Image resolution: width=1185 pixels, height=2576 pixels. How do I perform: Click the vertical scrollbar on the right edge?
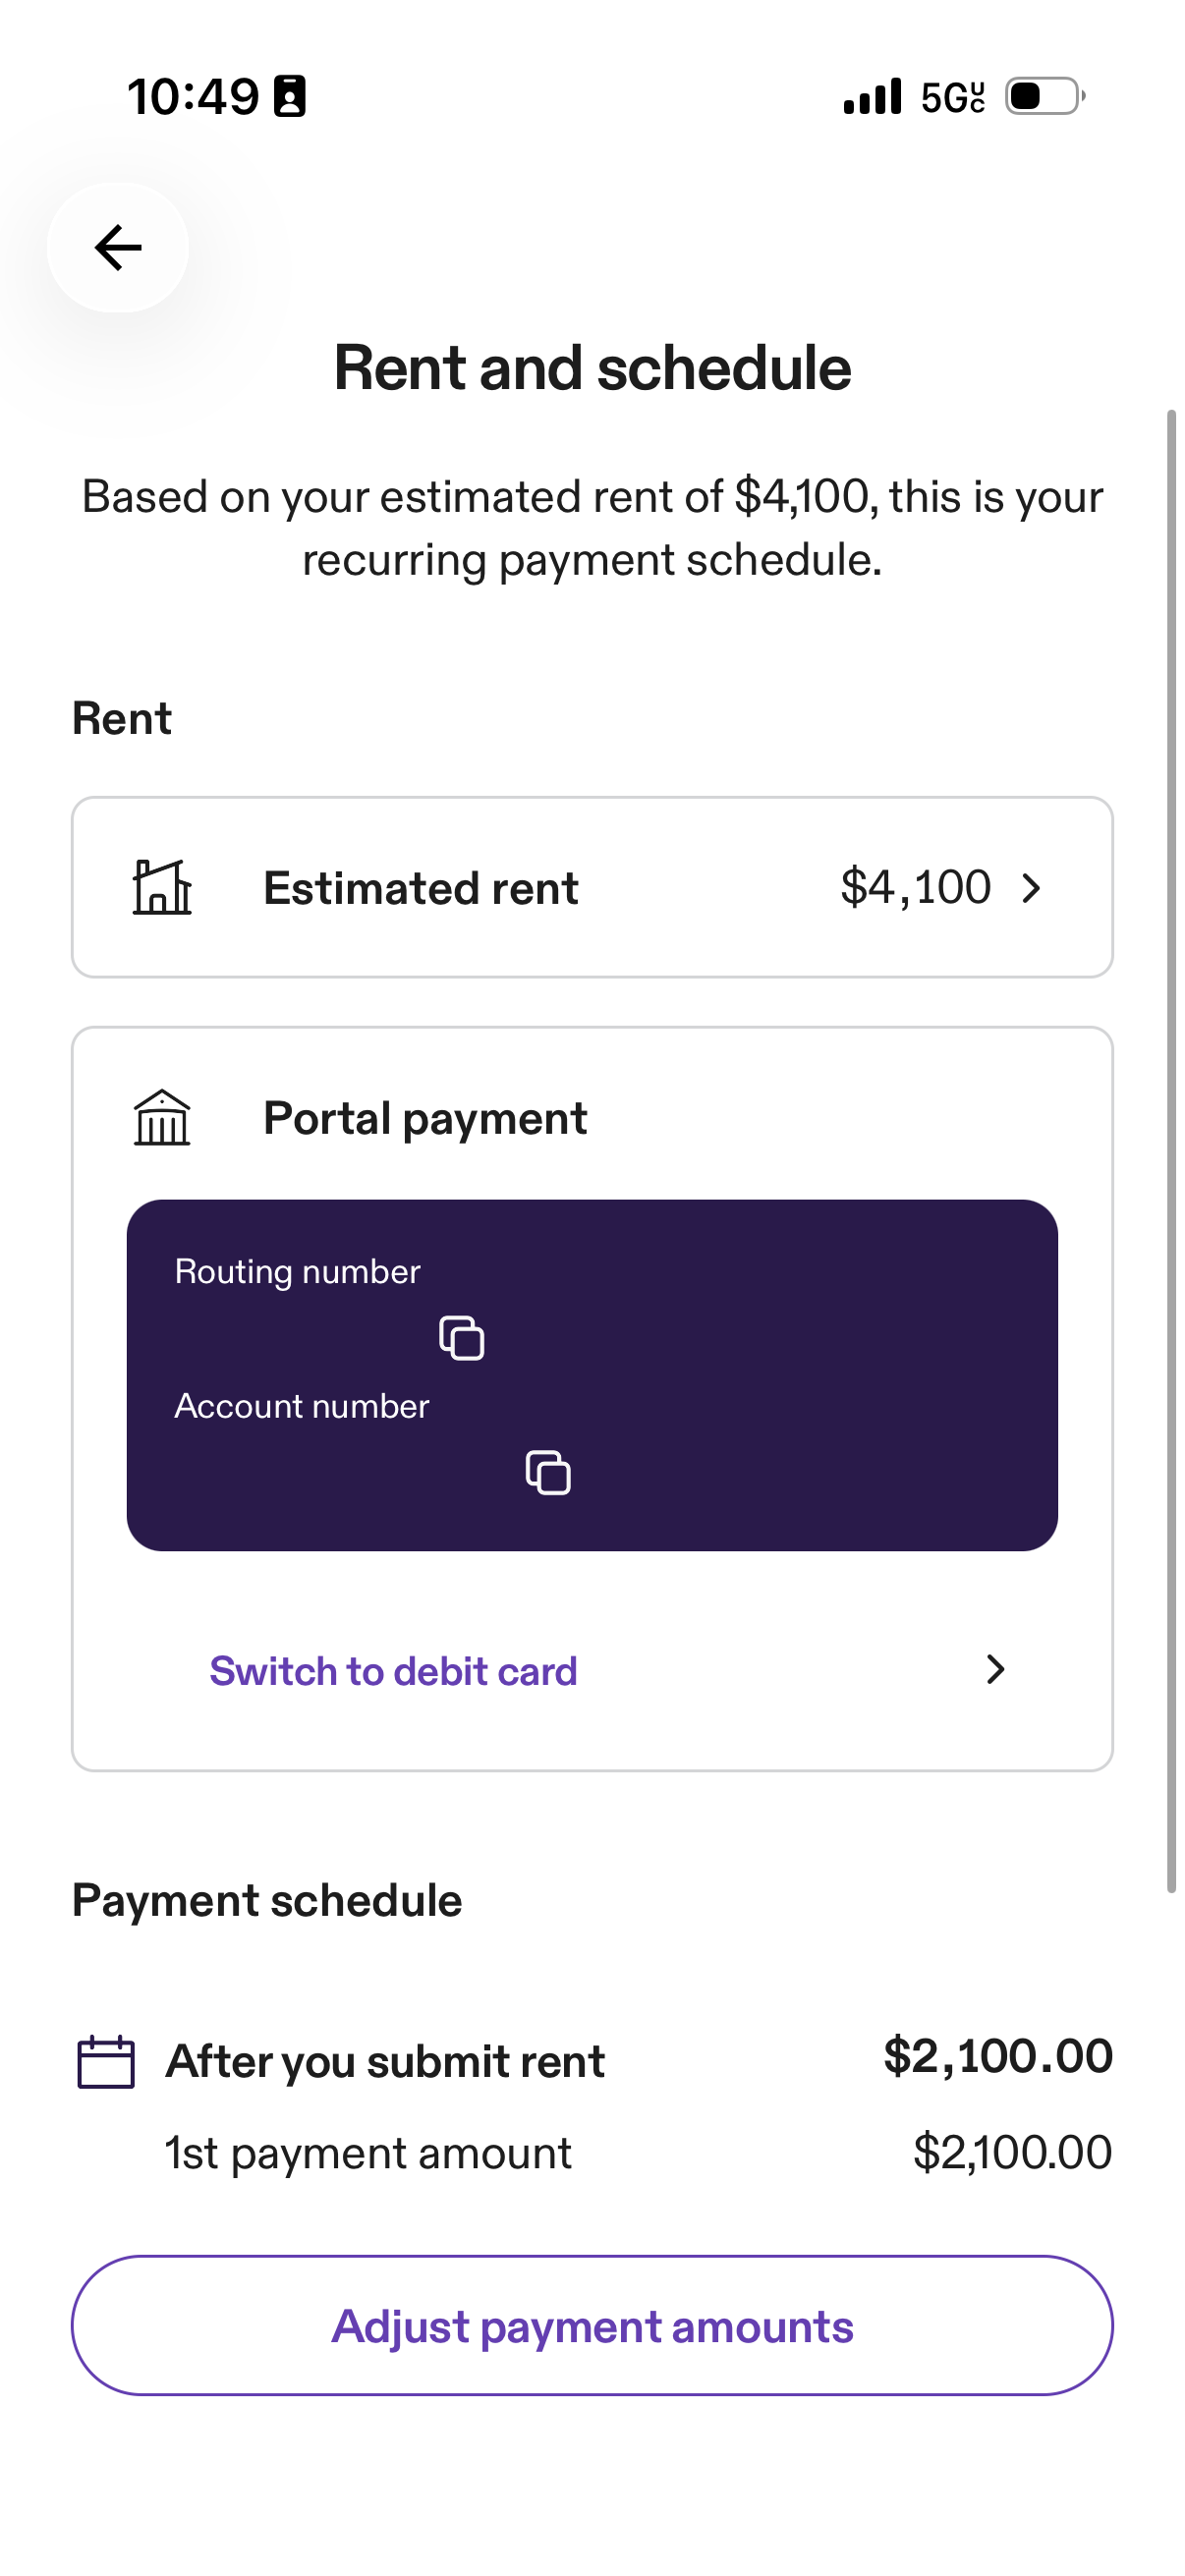(x=1171, y=1150)
